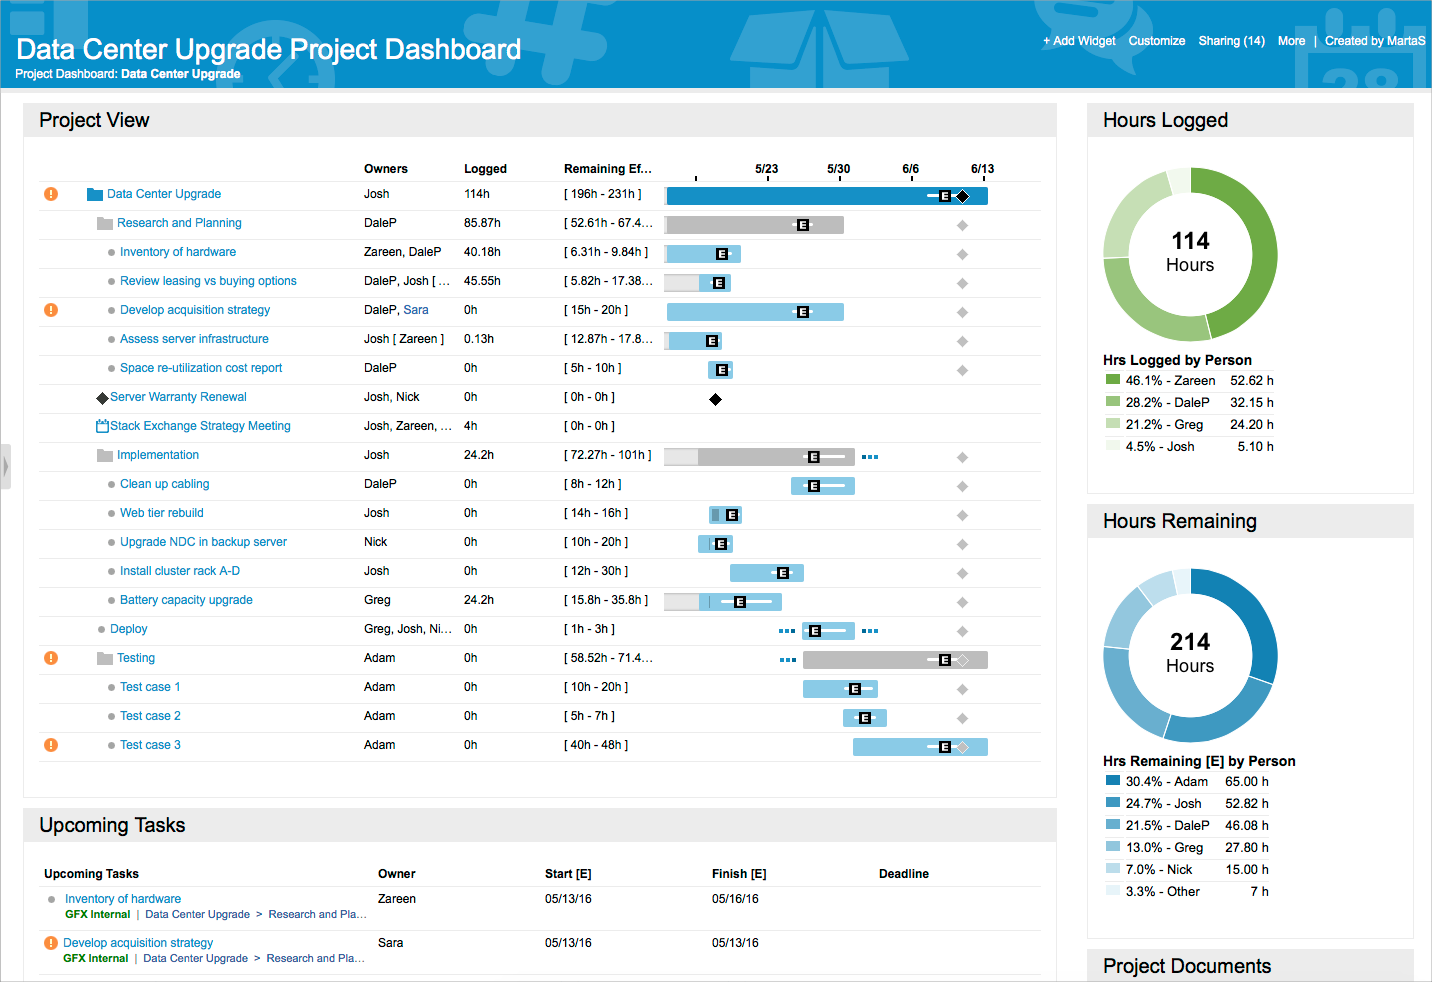
Task: Click the ellipsis after the Implementation Gantt bar
Action: pyautogui.click(x=870, y=456)
